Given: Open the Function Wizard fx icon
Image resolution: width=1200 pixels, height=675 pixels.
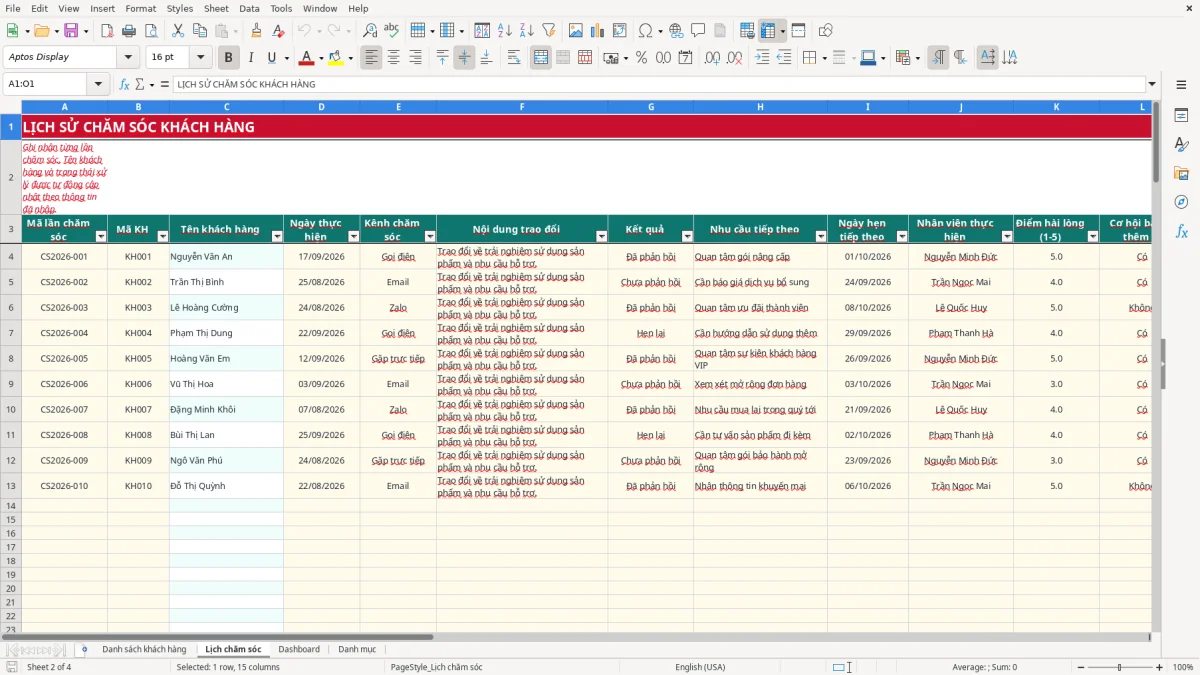Looking at the screenshot, I should (124, 84).
